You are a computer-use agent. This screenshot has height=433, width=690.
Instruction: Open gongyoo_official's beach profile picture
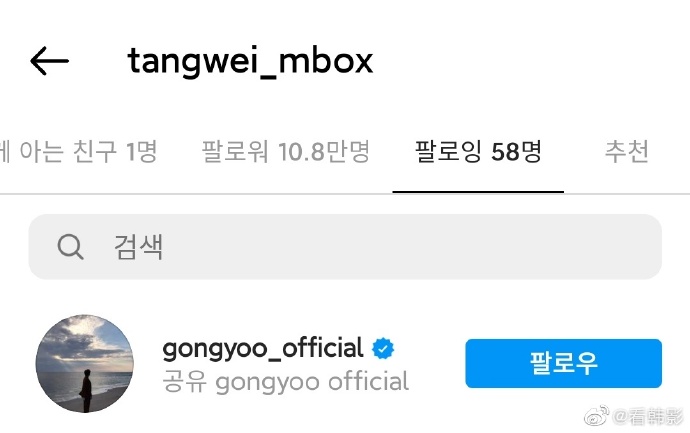click(84, 363)
